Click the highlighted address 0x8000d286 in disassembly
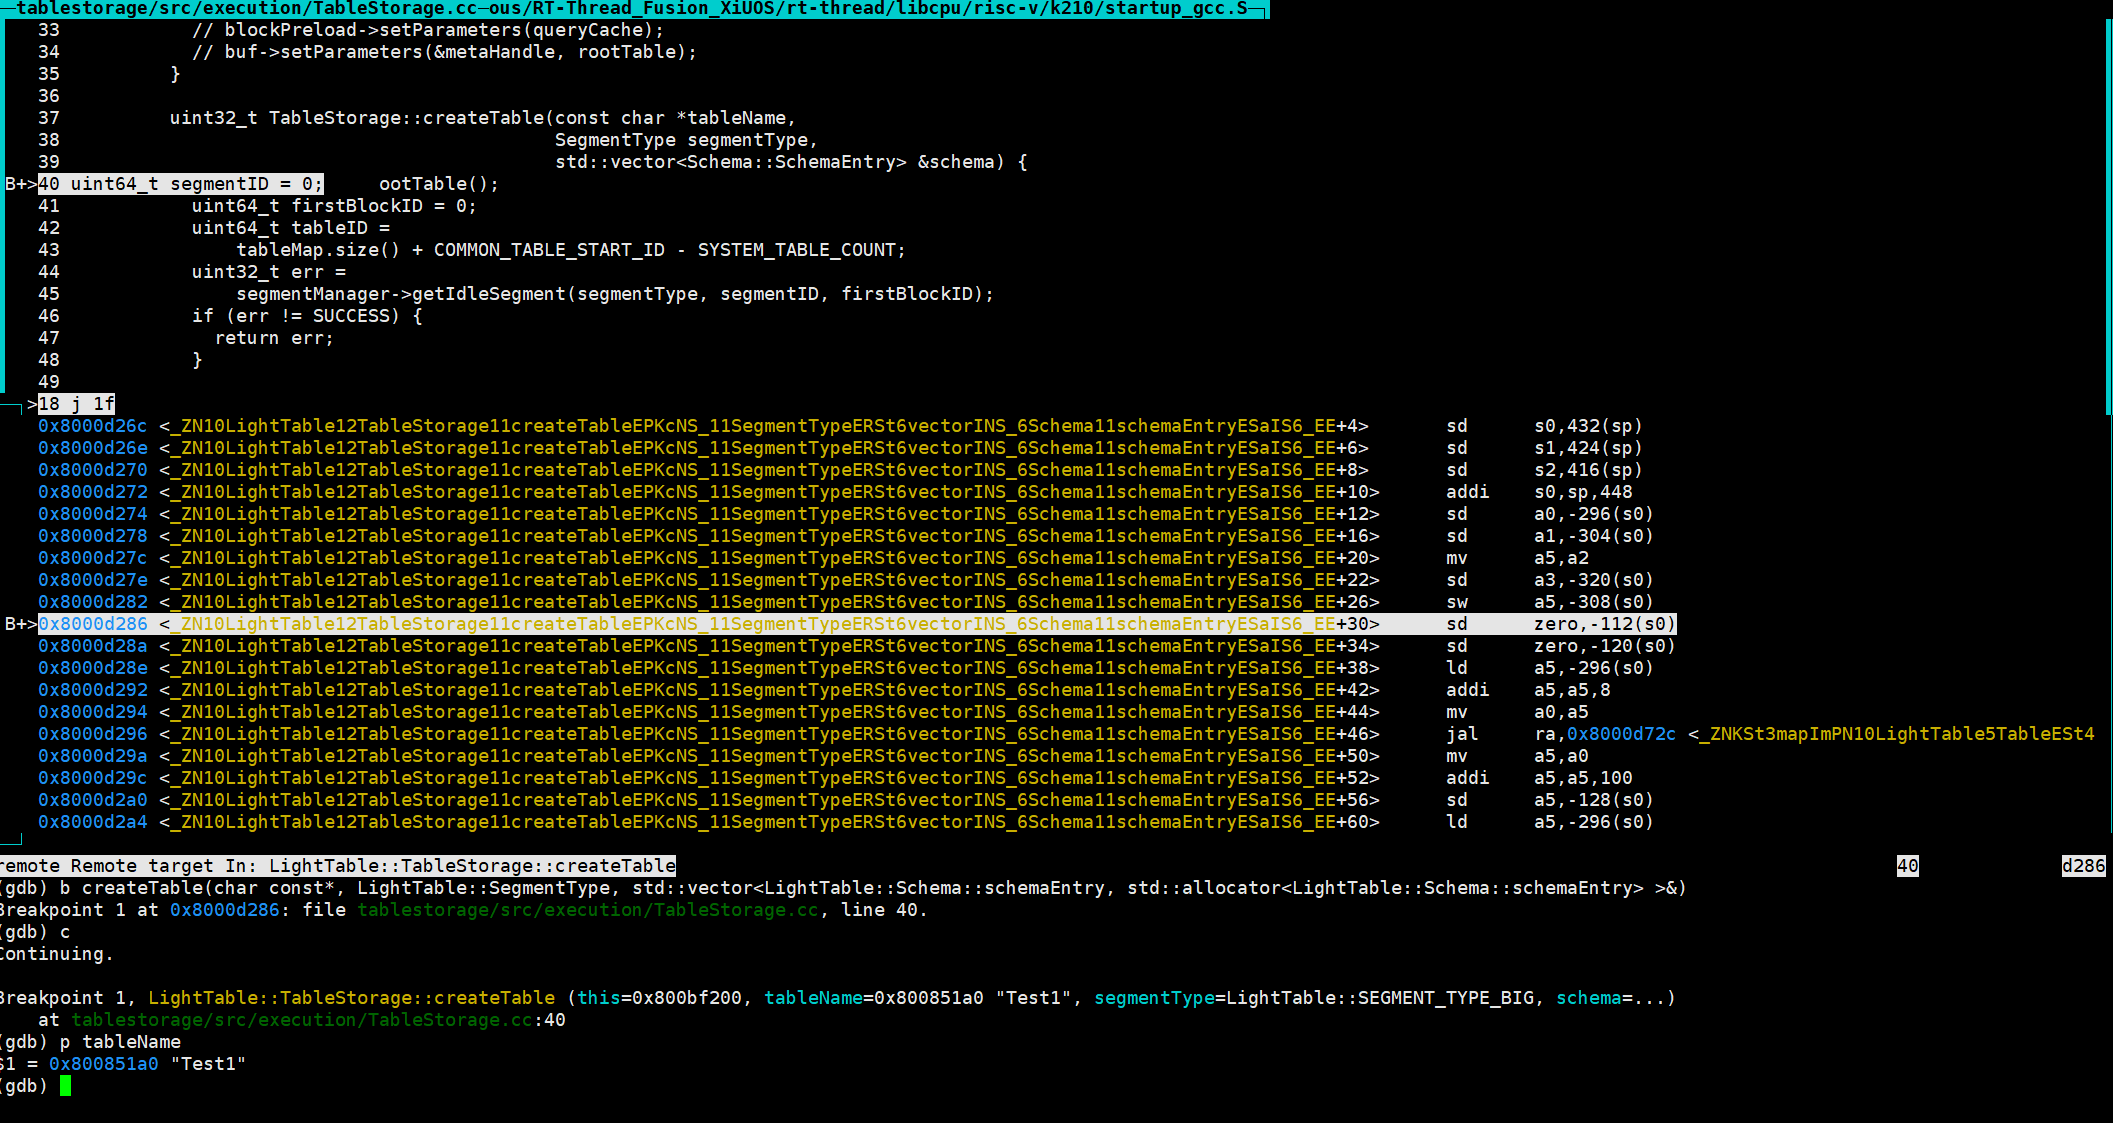Screen dimensions: 2113x1123 [x=93, y=624]
